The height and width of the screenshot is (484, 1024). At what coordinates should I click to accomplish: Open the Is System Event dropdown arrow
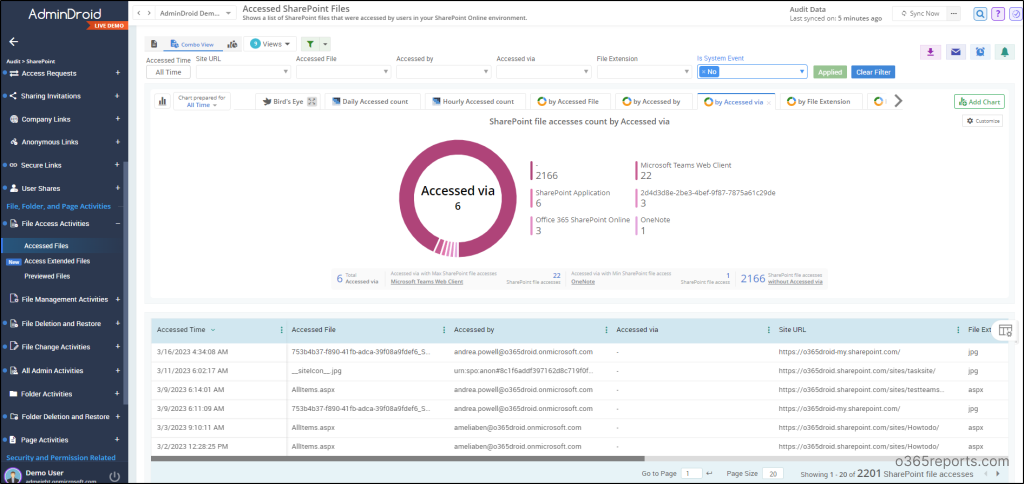click(802, 72)
